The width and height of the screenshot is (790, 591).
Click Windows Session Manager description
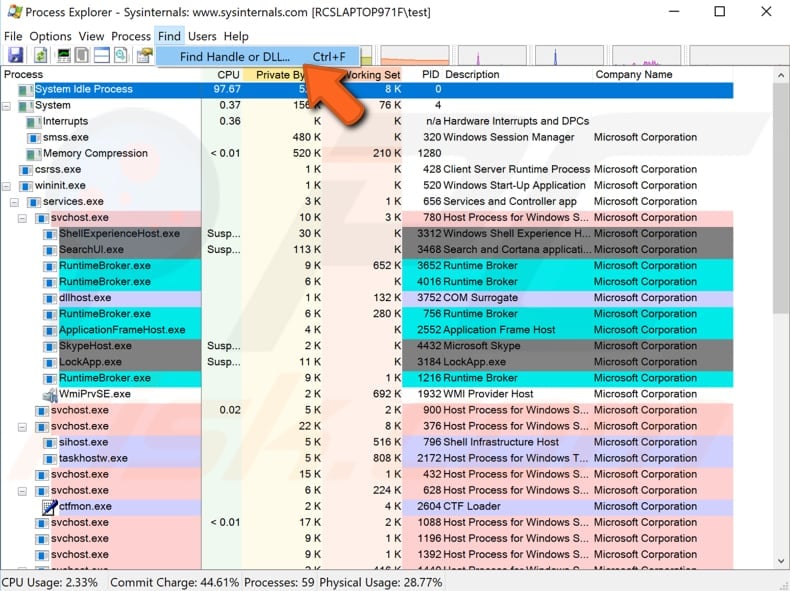coord(508,138)
